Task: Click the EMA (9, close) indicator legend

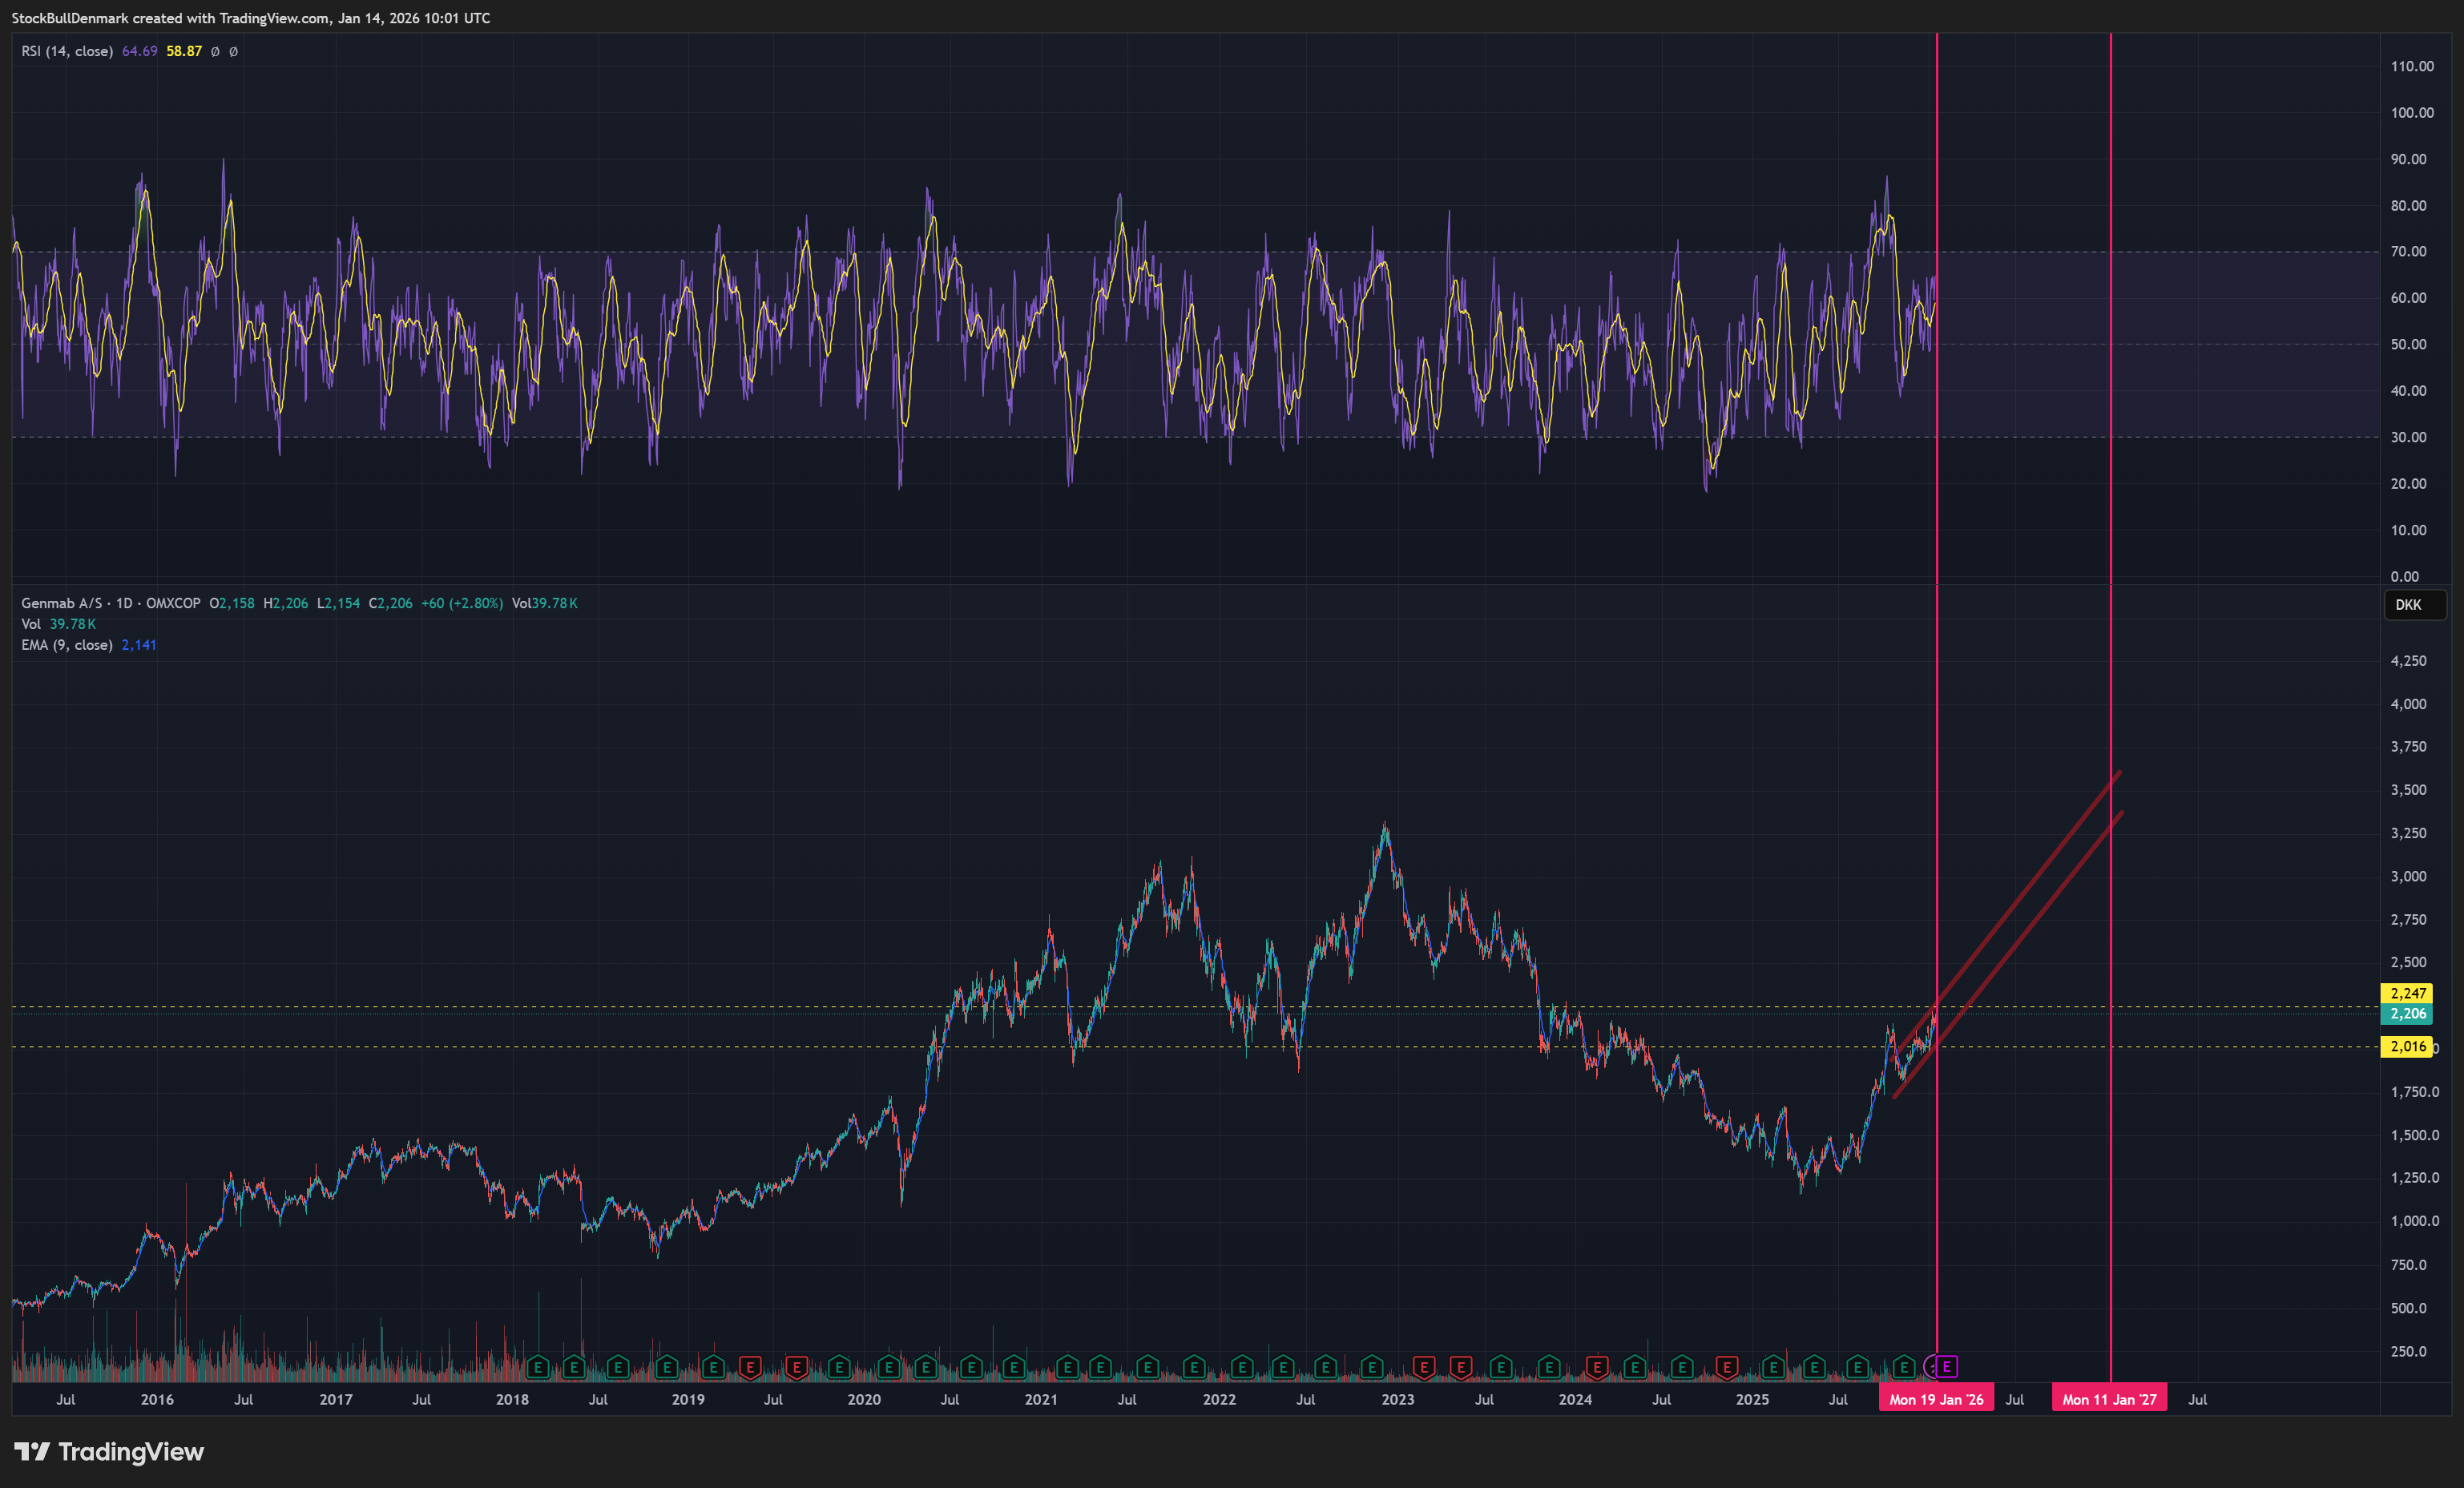Action: [x=67, y=645]
